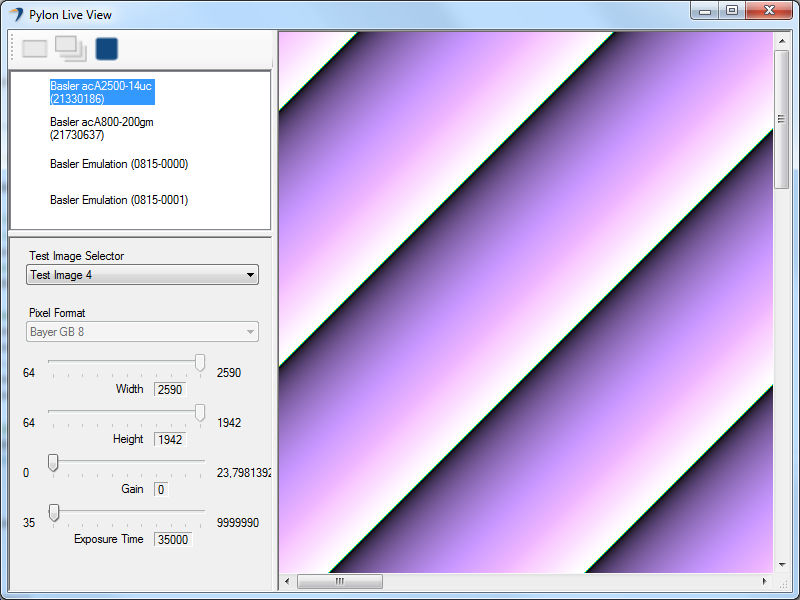Click the Height slider thumb
Screen dimensions: 800x600
click(x=200, y=413)
